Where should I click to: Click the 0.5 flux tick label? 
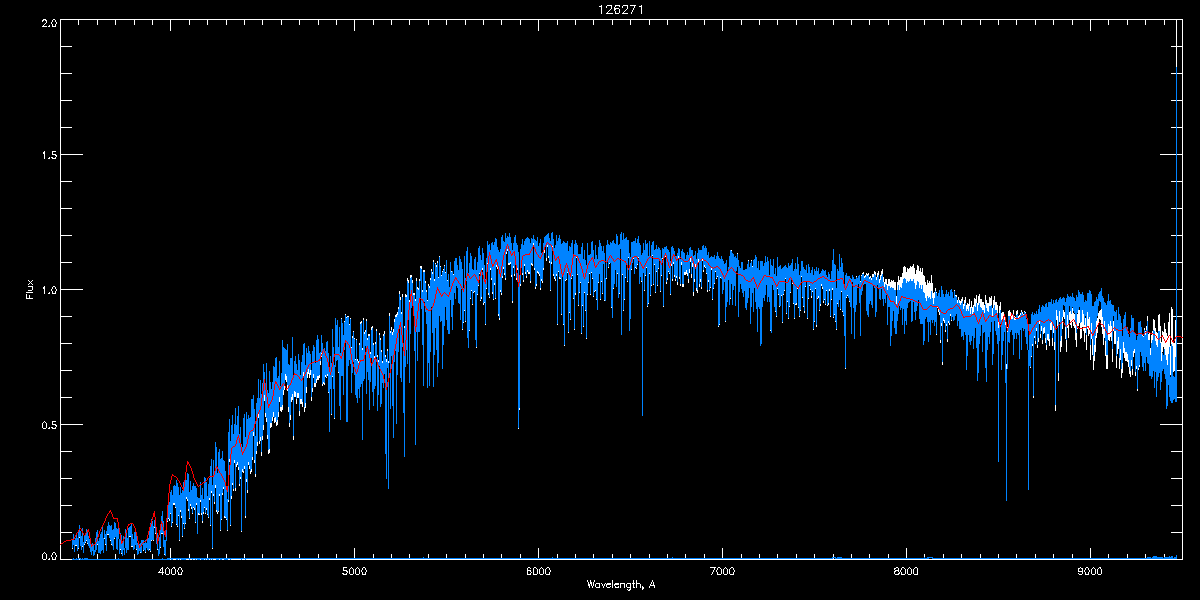[x=48, y=424]
